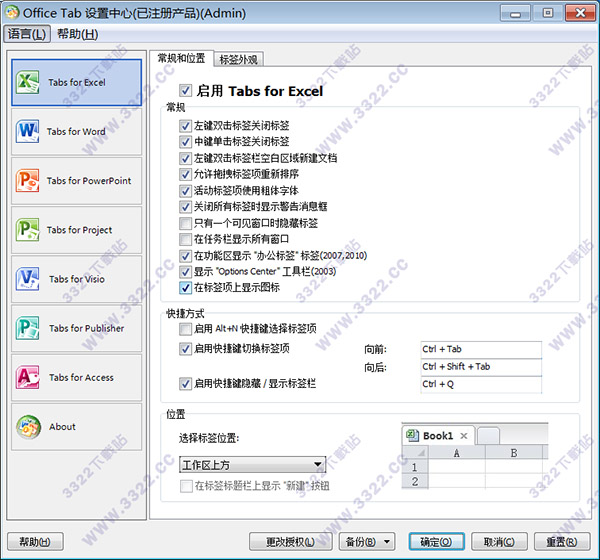Toggle 启用 Tabs for Excel checkbox
Viewport: 600px width, 560px height.
pyautogui.click(x=186, y=91)
